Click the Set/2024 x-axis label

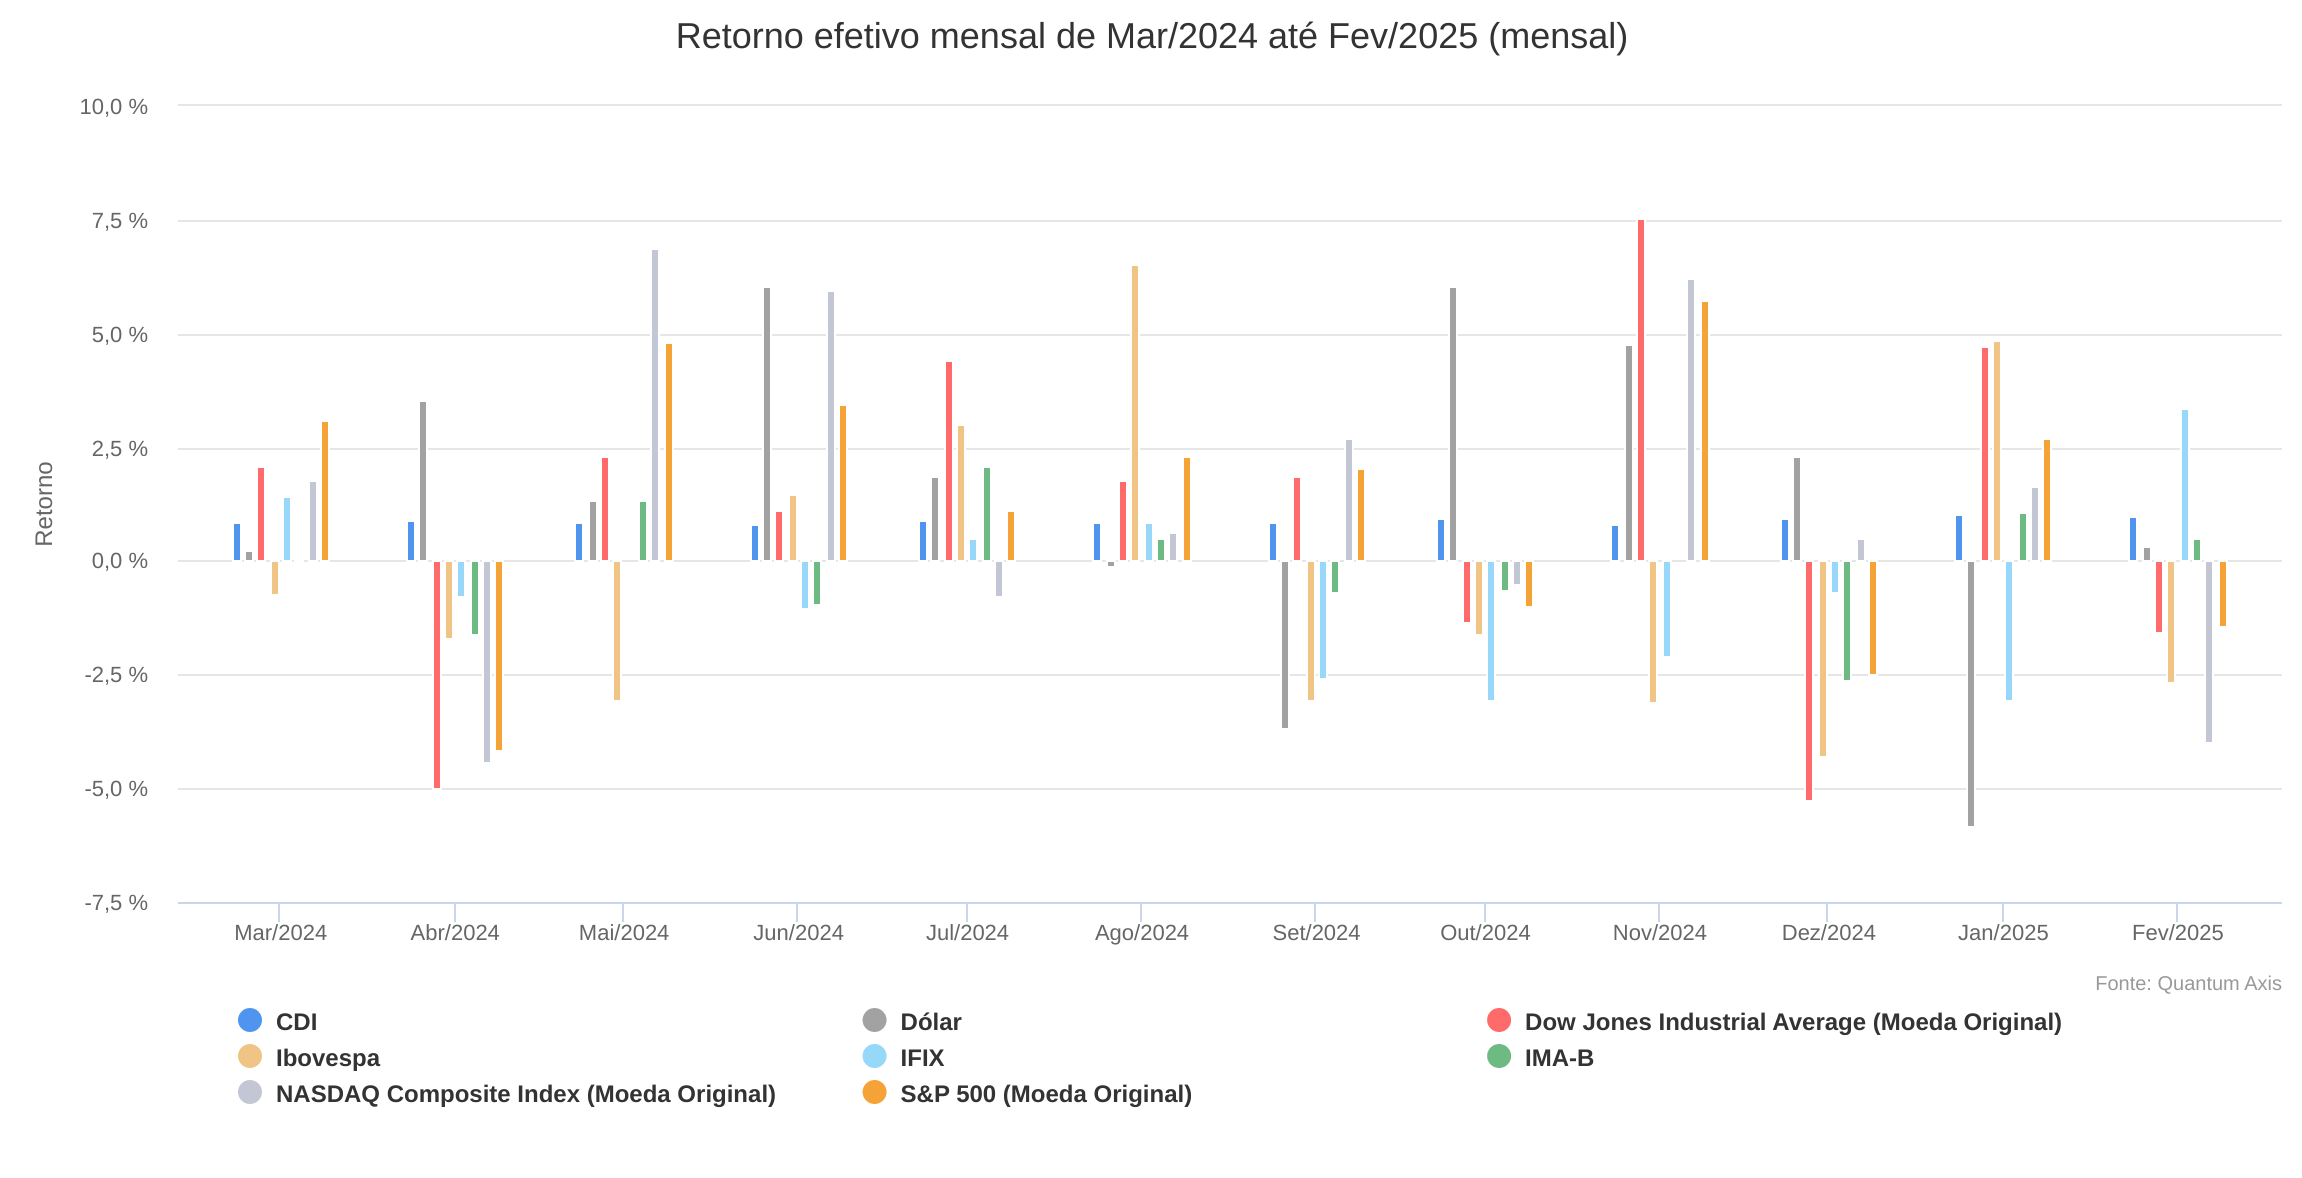coord(1316,933)
